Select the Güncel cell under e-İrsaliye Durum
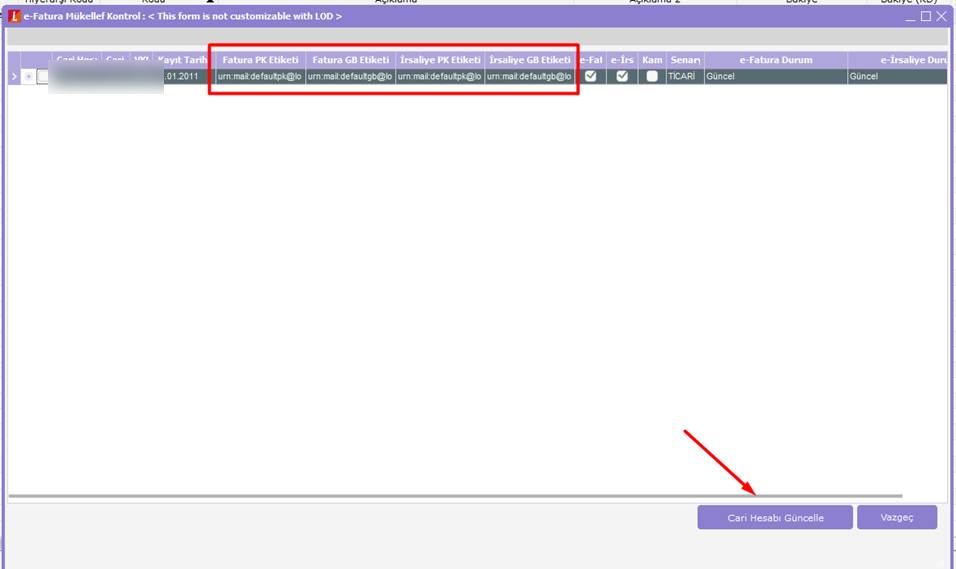 [x=898, y=76]
